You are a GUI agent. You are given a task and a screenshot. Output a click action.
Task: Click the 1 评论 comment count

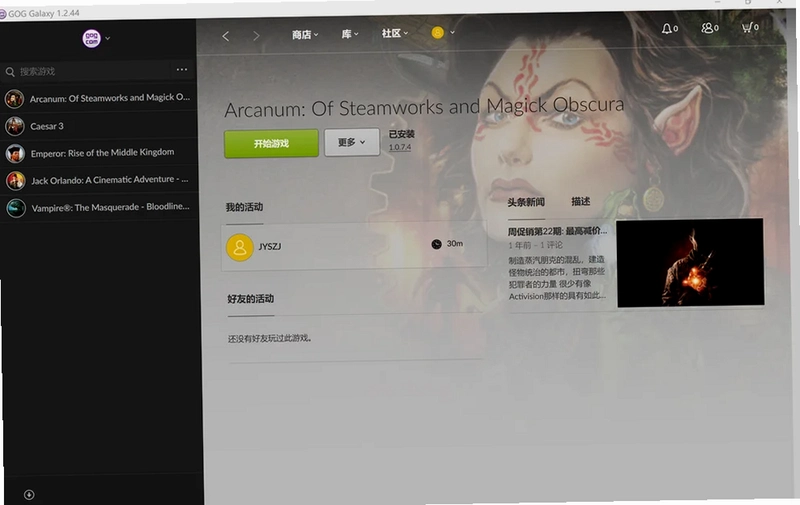coord(552,245)
